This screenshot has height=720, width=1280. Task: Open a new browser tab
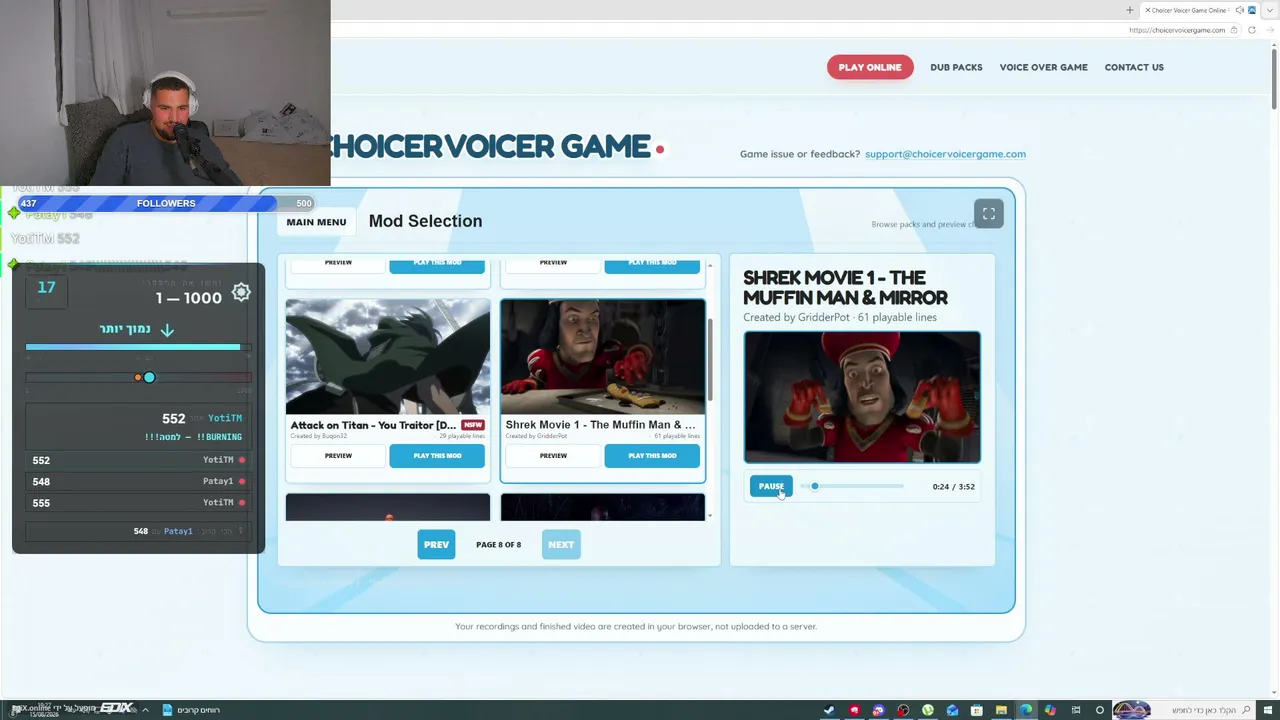tap(1129, 10)
